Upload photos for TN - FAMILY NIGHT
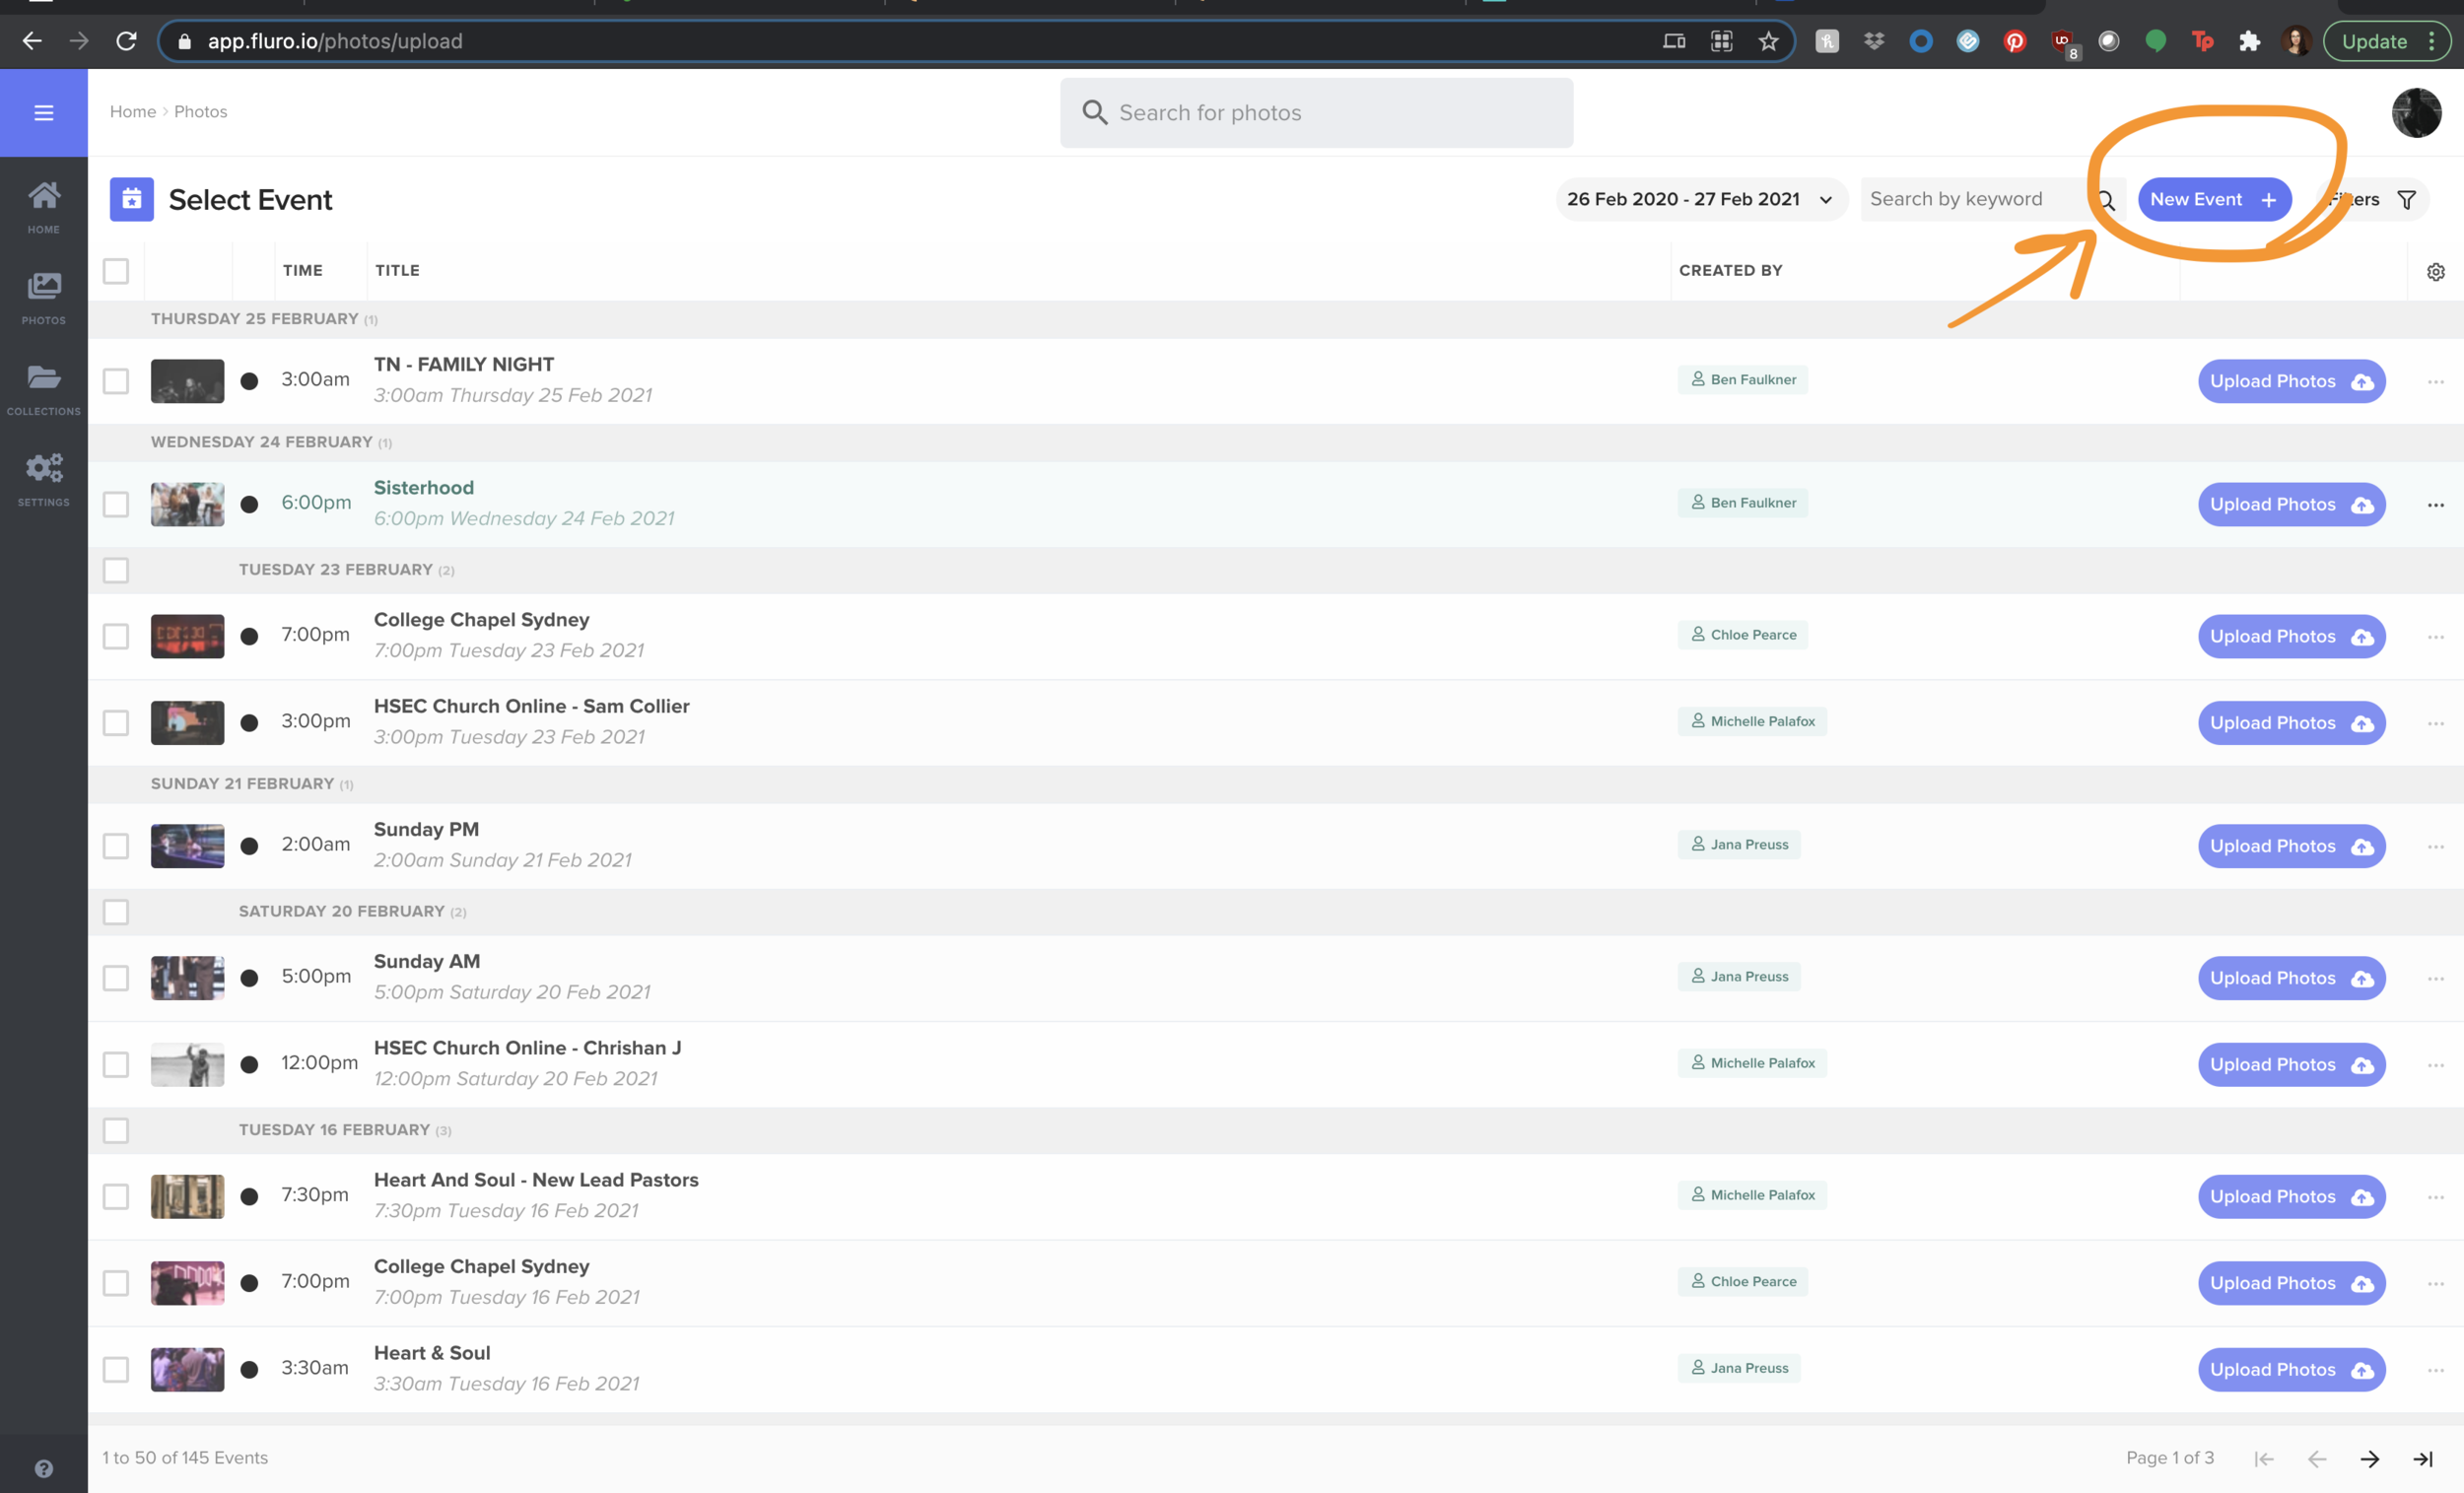 2290,381
